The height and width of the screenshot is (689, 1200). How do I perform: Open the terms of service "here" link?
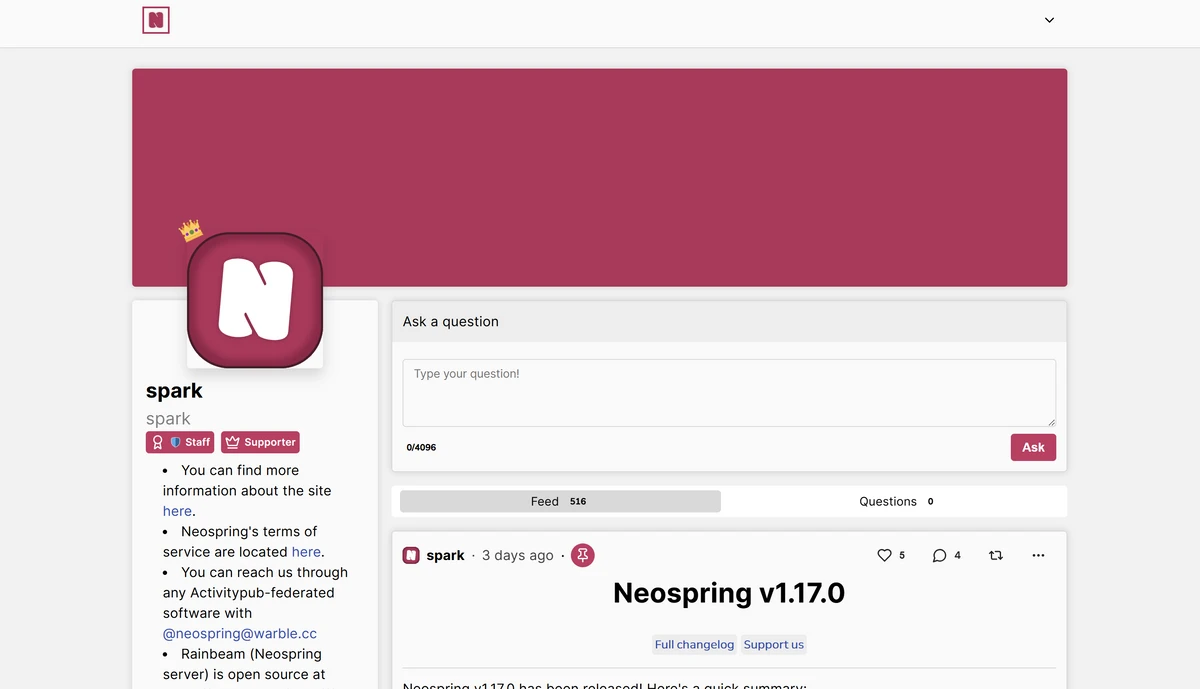pos(306,552)
